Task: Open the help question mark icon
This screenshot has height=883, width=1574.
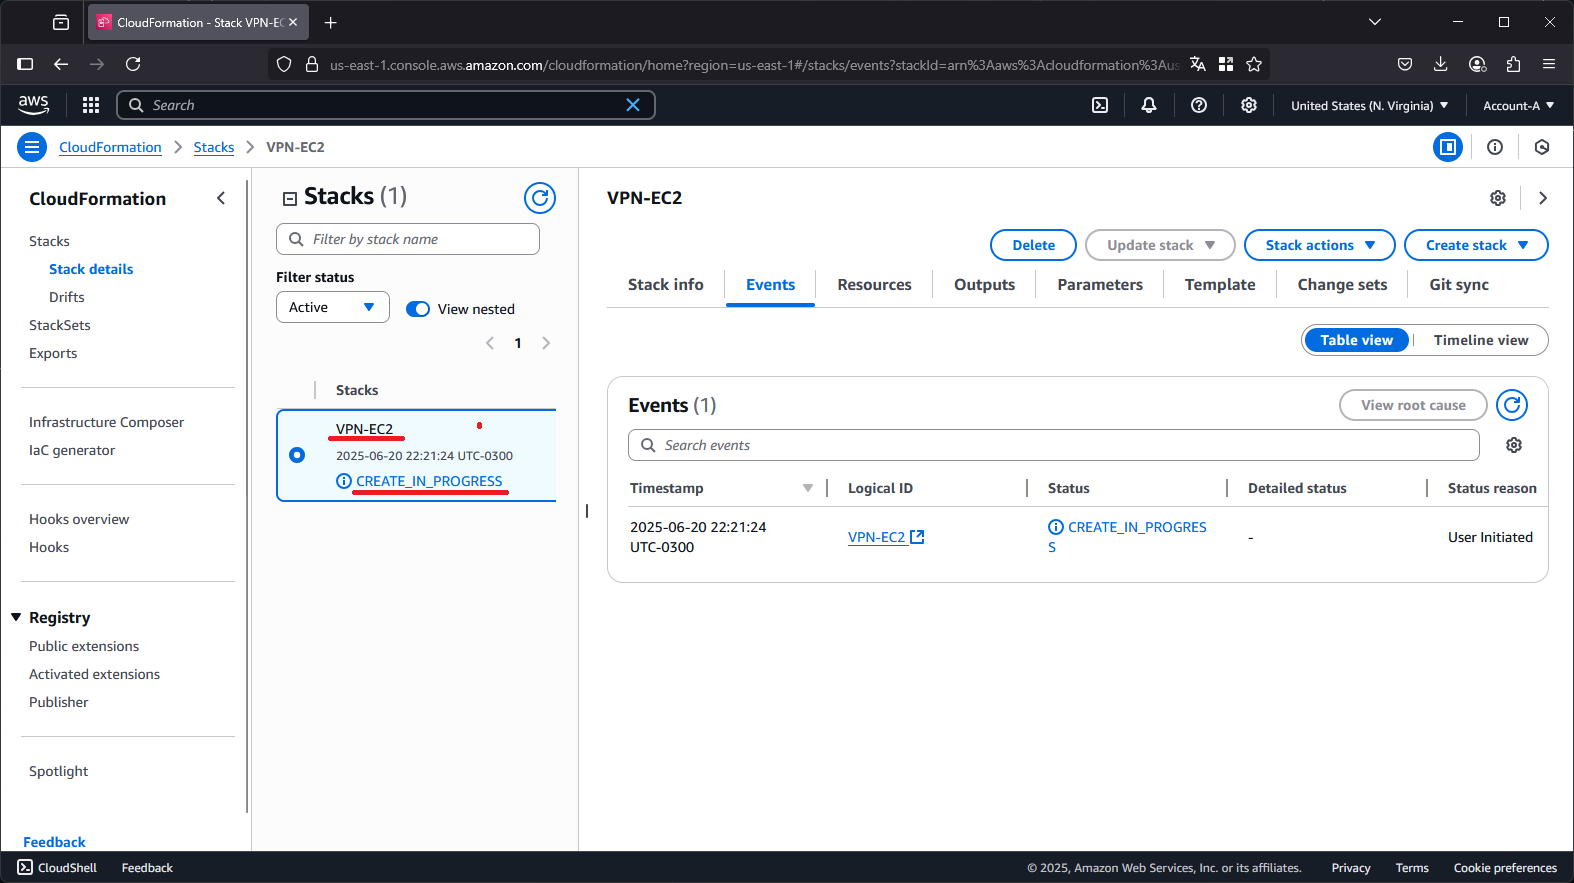Action: point(1199,105)
